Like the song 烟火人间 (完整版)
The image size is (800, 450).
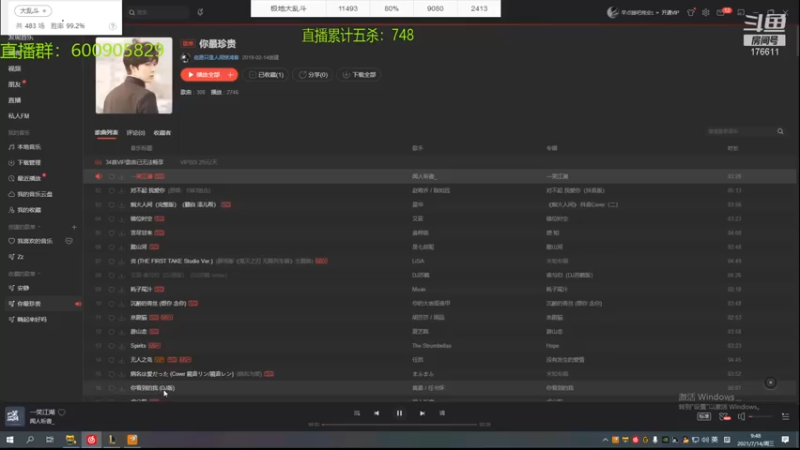111,205
